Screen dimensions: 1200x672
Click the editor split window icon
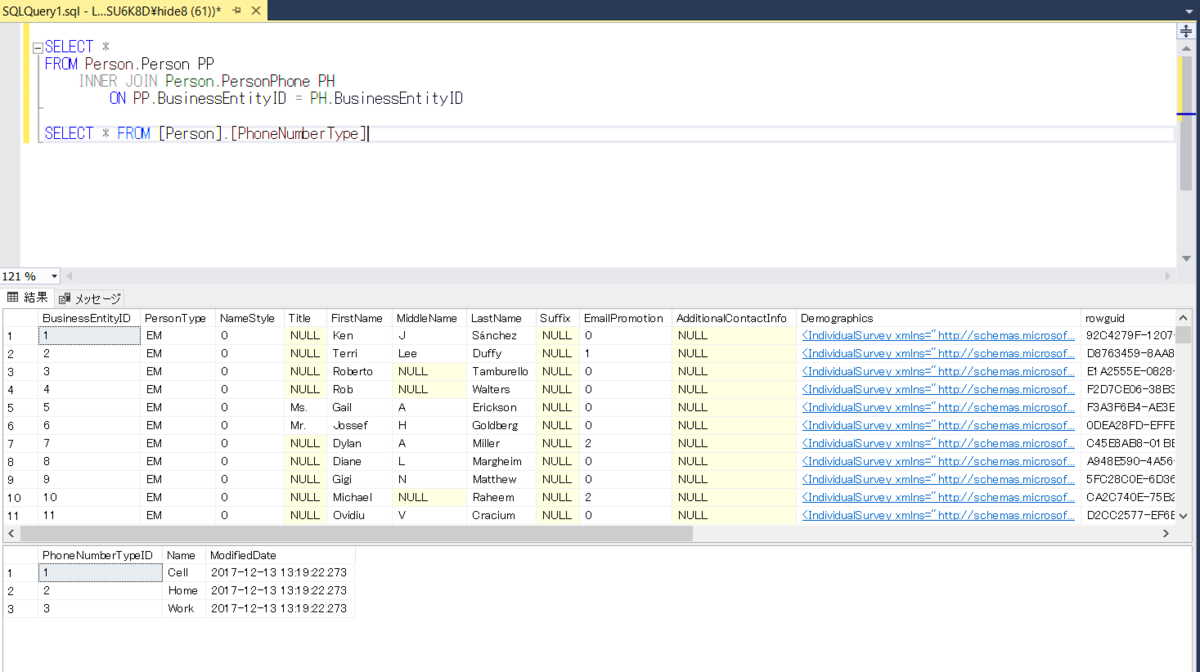point(1186,31)
